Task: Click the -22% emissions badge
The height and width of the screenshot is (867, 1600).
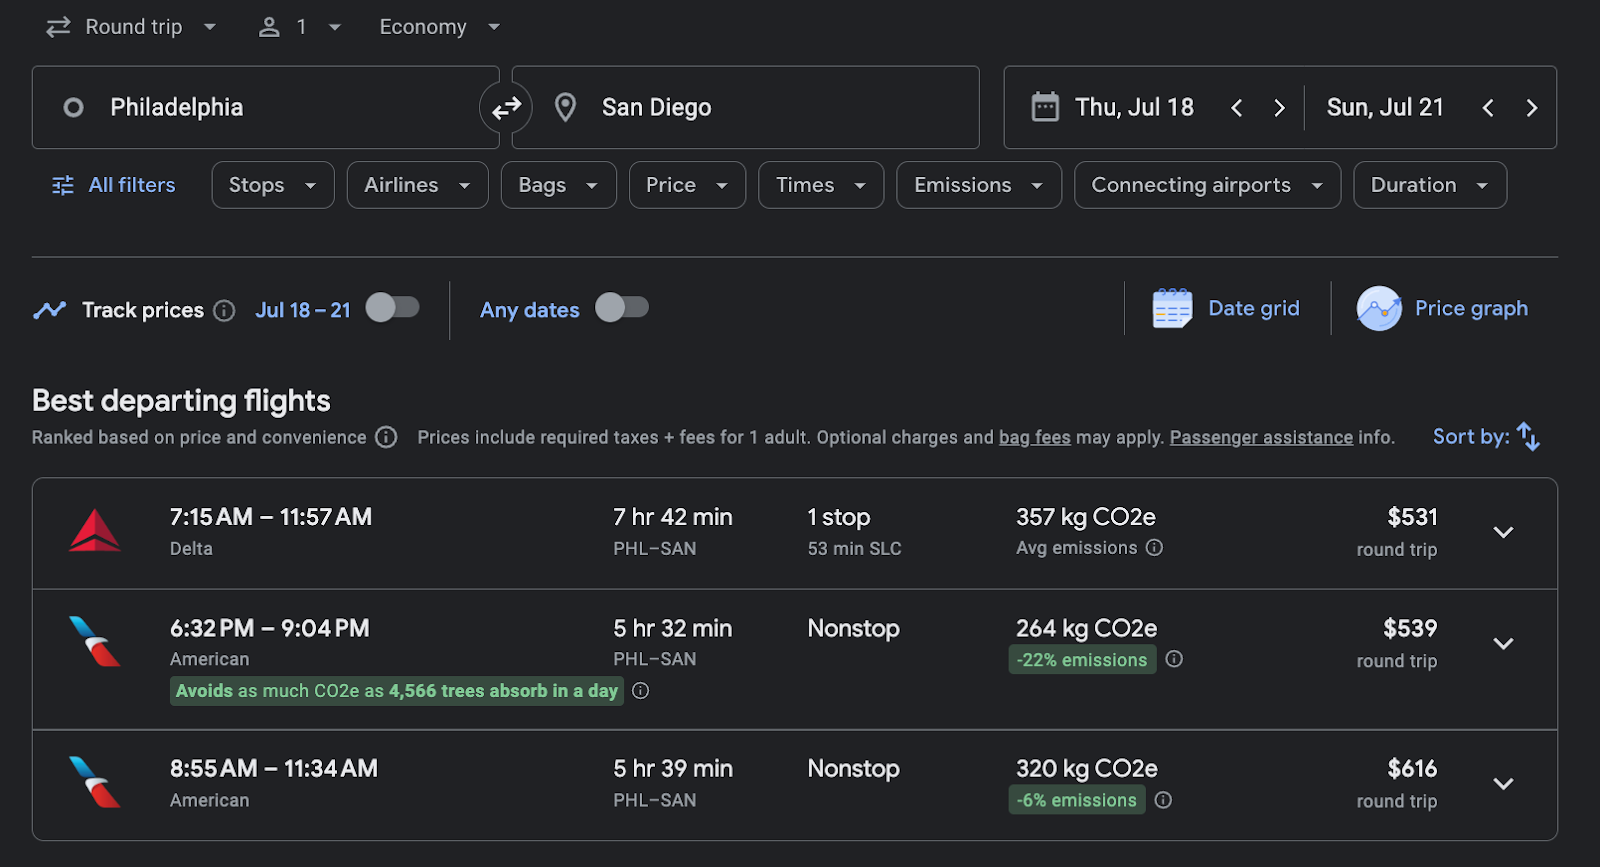Action: pyautogui.click(x=1082, y=660)
